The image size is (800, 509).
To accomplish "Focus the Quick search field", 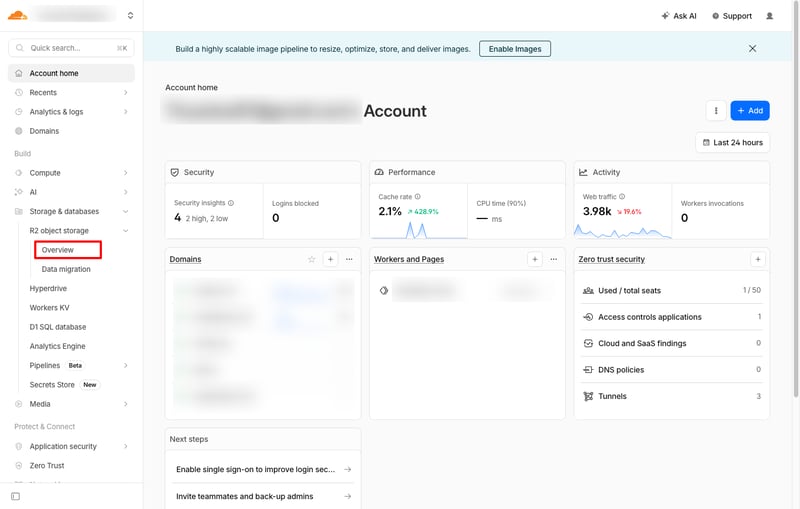I will tap(70, 48).
